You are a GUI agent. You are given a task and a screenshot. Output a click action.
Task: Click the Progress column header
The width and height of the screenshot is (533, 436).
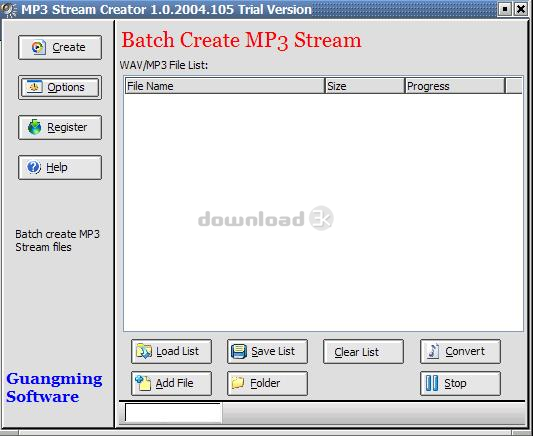tap(455, 86)
